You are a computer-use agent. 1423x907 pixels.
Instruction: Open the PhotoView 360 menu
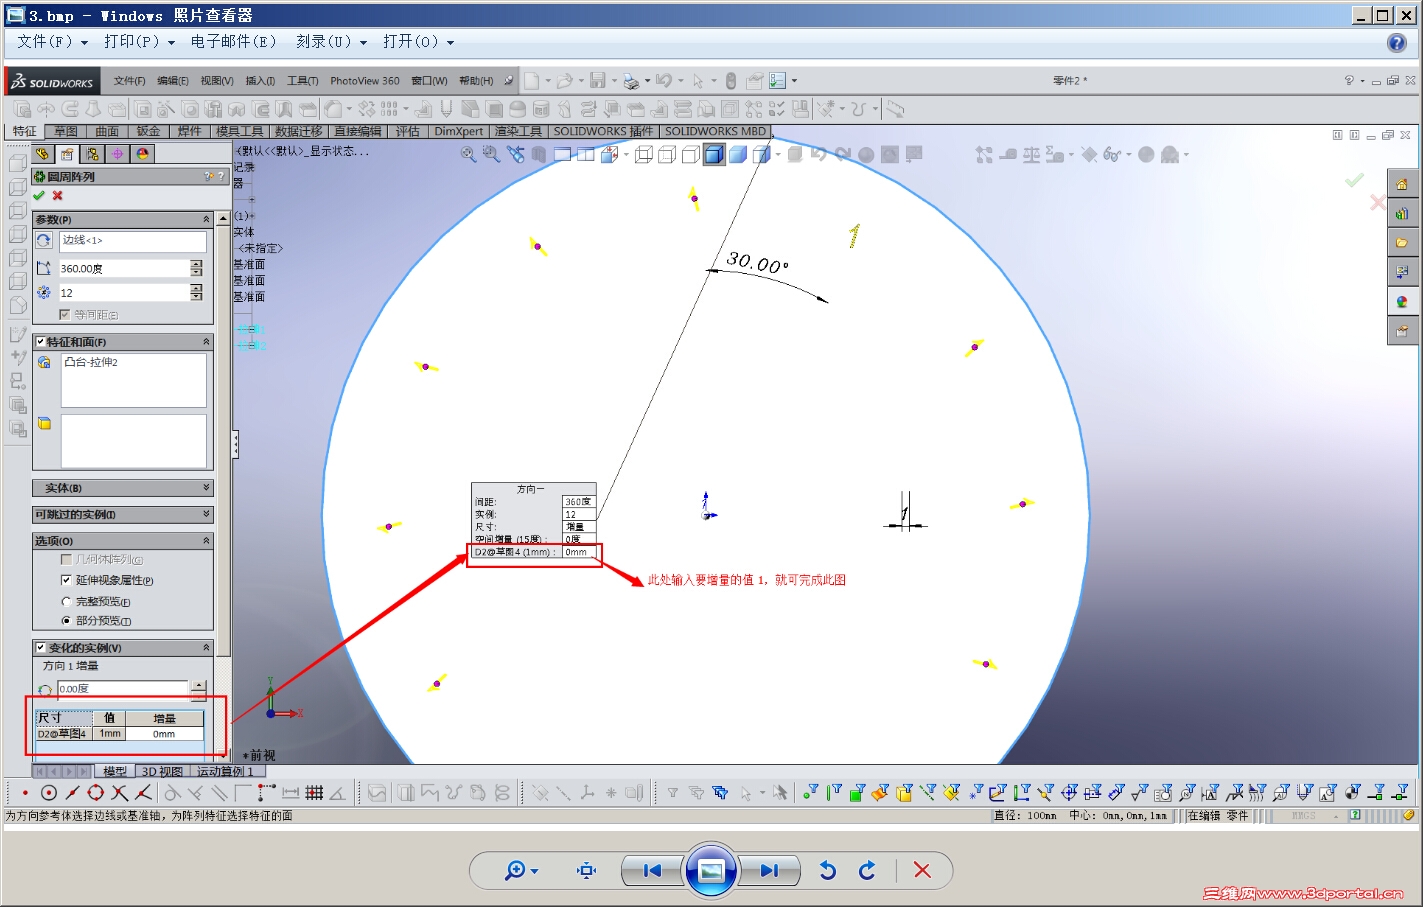click(x=365, y=81)
